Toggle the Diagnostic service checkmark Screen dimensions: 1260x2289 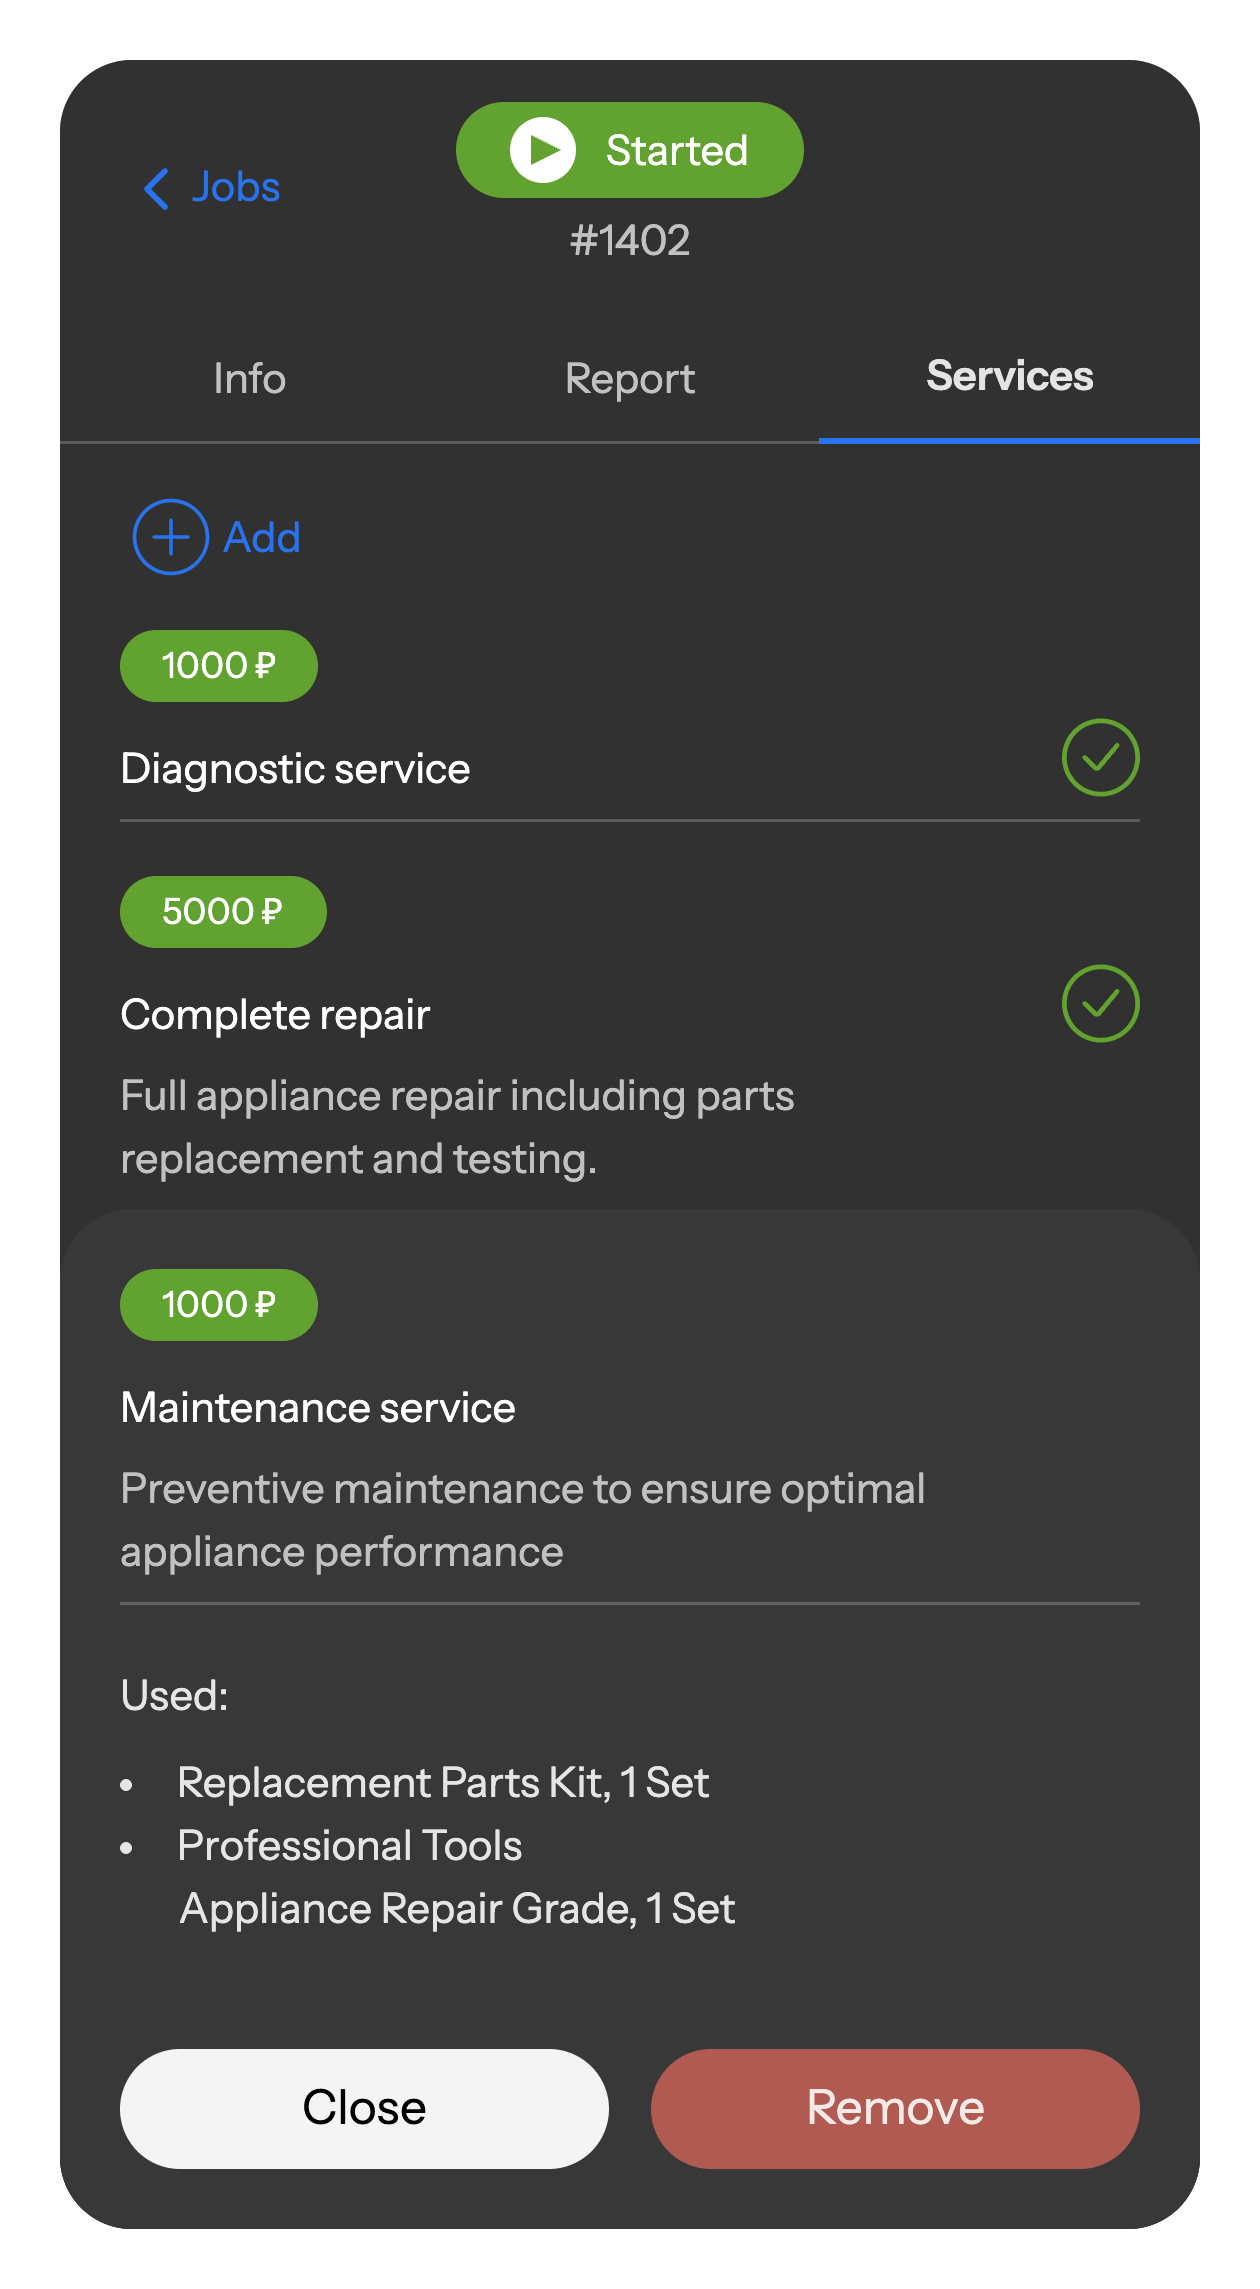pyautogui.click(x=1100, y=758)
